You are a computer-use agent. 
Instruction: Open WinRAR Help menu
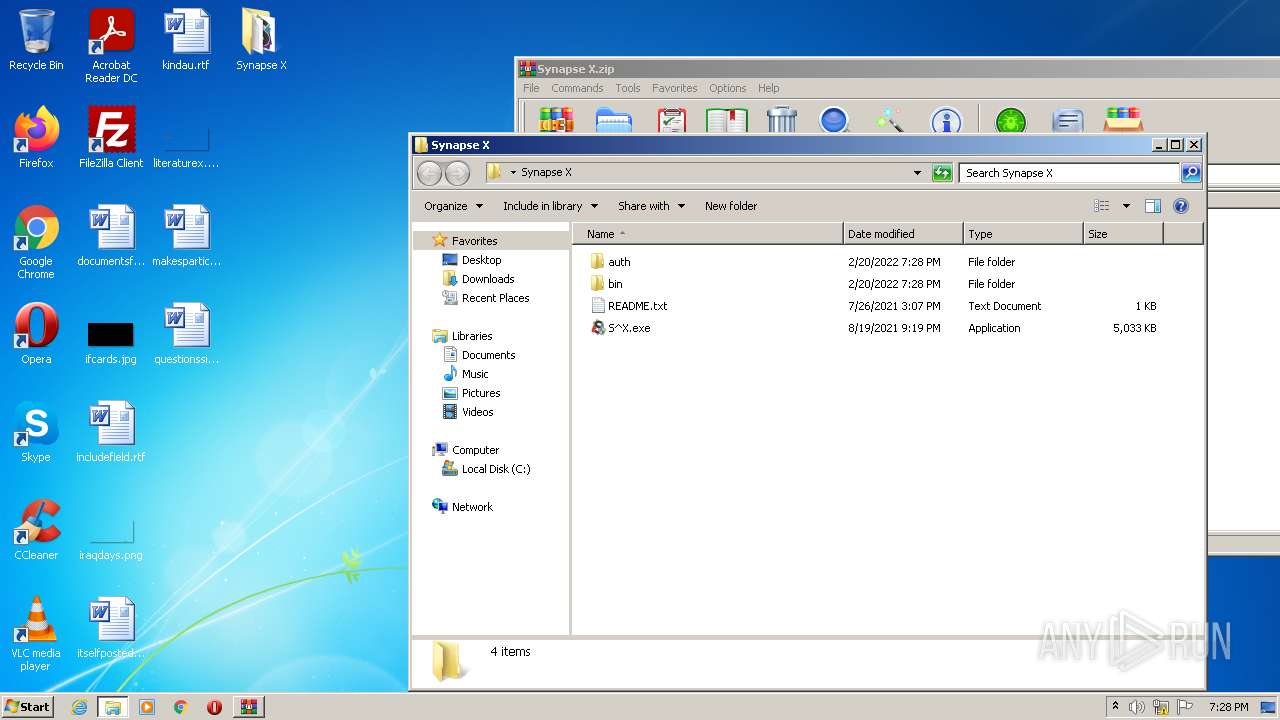(768, 88)
